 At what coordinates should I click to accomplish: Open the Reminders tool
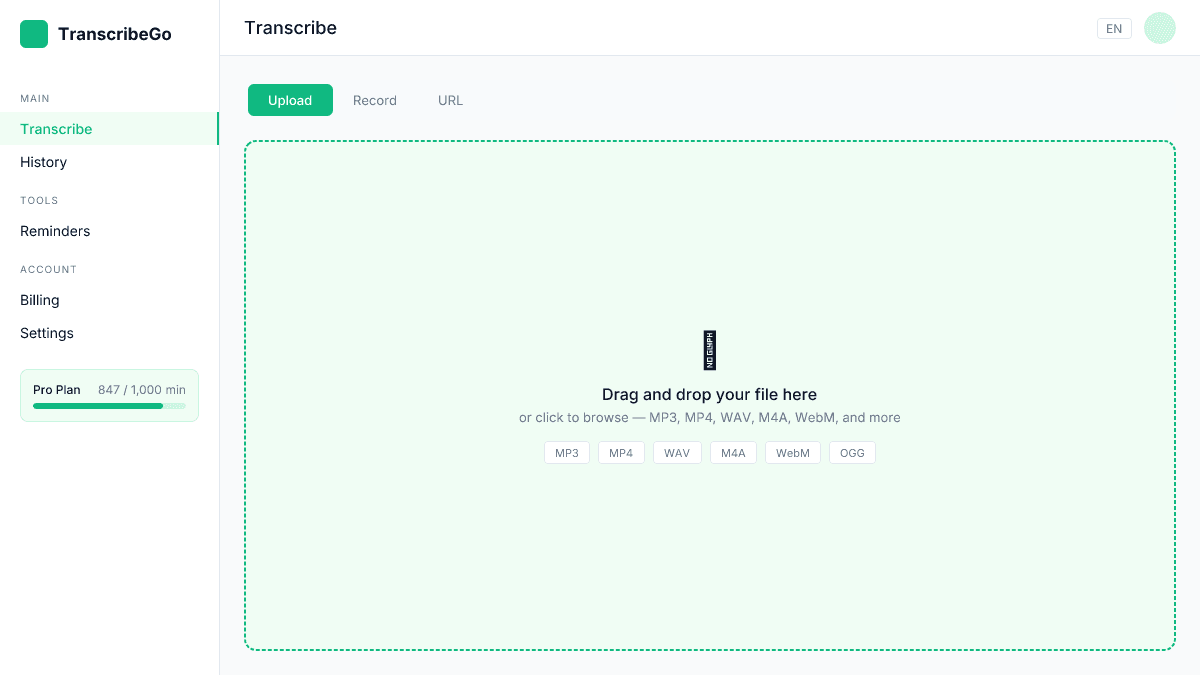[x=55, y=231]
